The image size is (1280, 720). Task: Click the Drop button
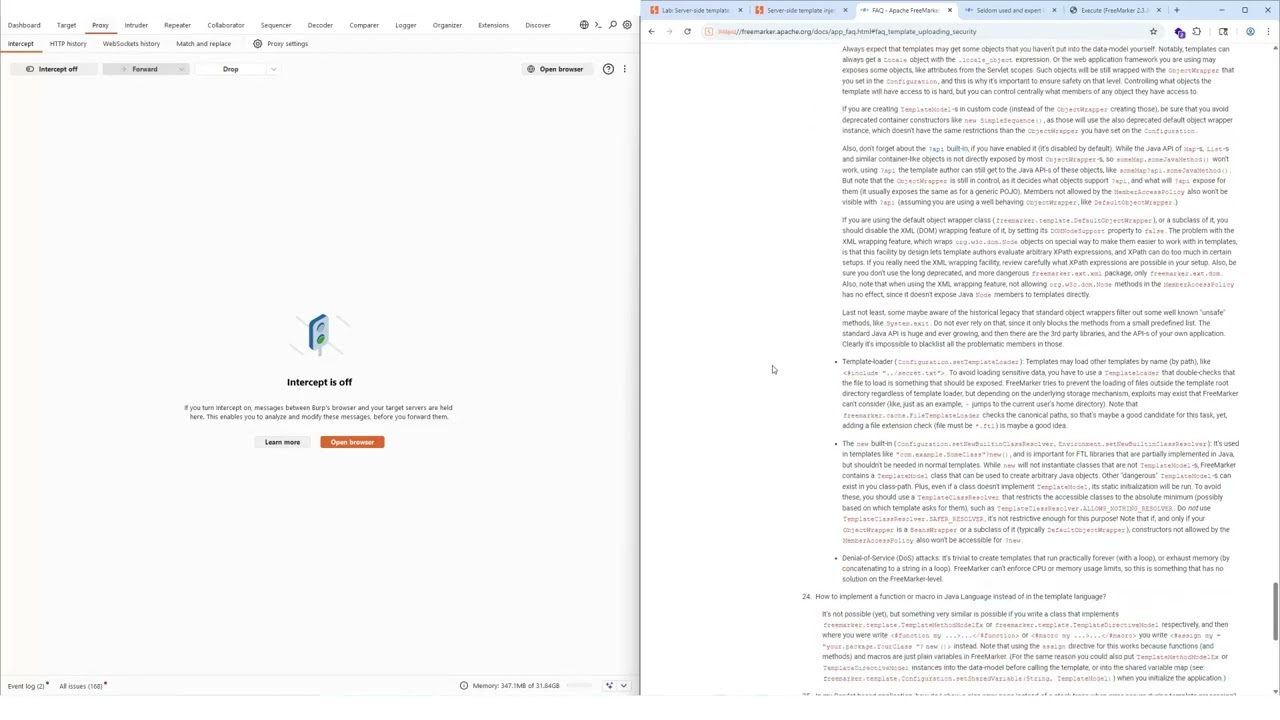click(x=231, y=69)
